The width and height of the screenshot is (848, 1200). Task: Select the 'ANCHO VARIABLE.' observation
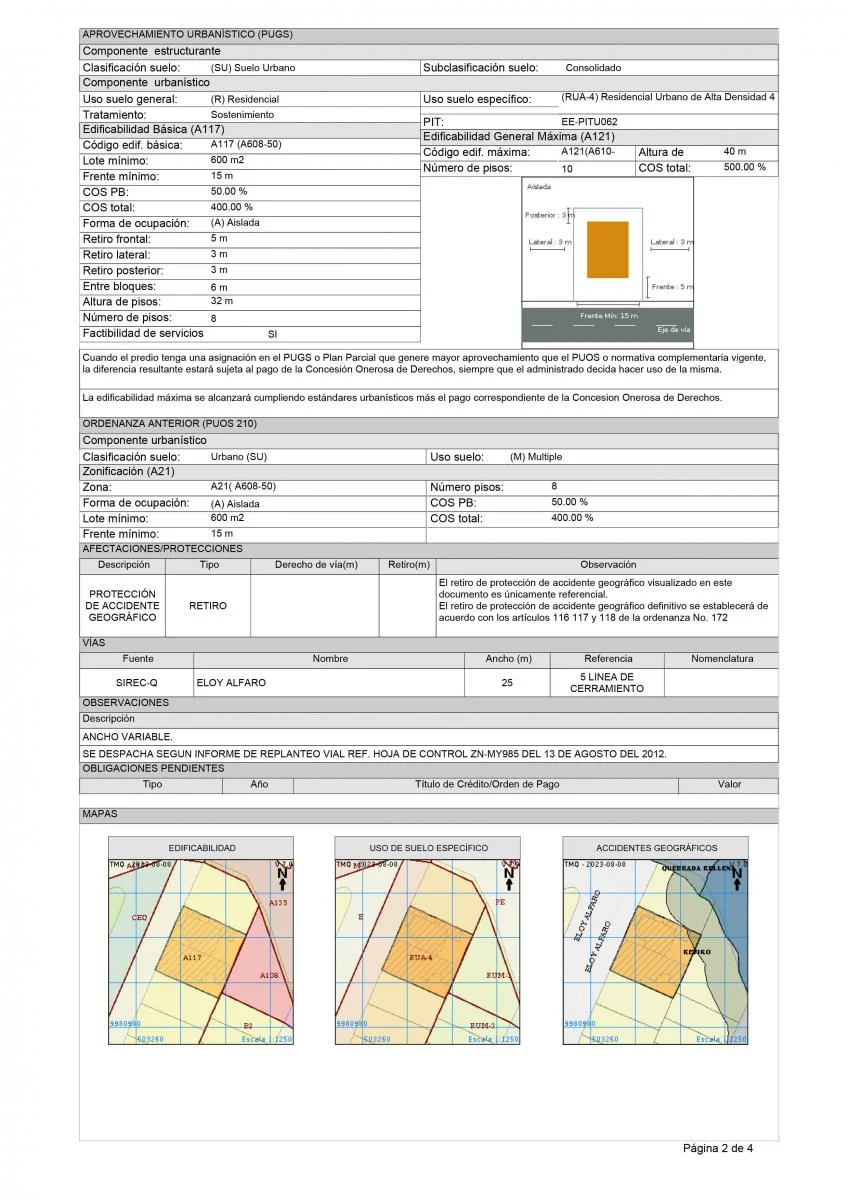coord(127,737)
